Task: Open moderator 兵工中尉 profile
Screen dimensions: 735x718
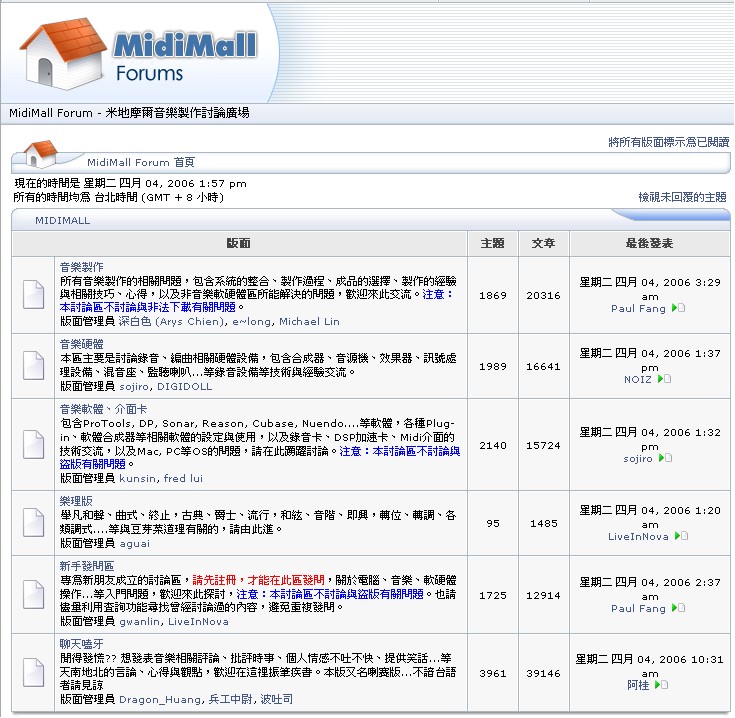Action: tap(231, 699)
